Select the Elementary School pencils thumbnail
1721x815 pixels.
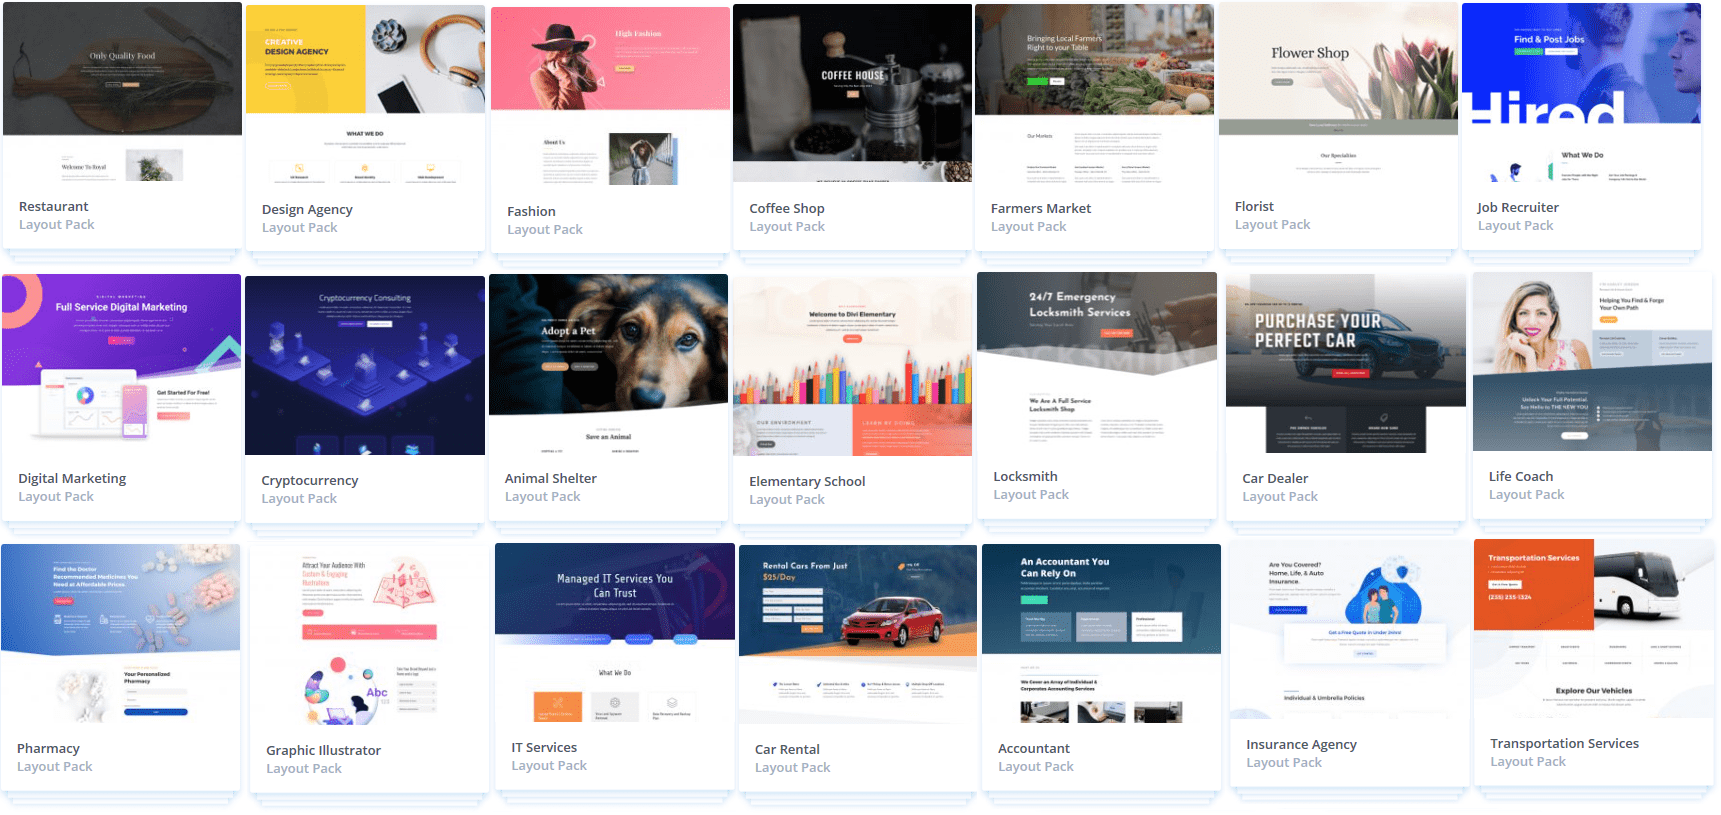[852, 365]
